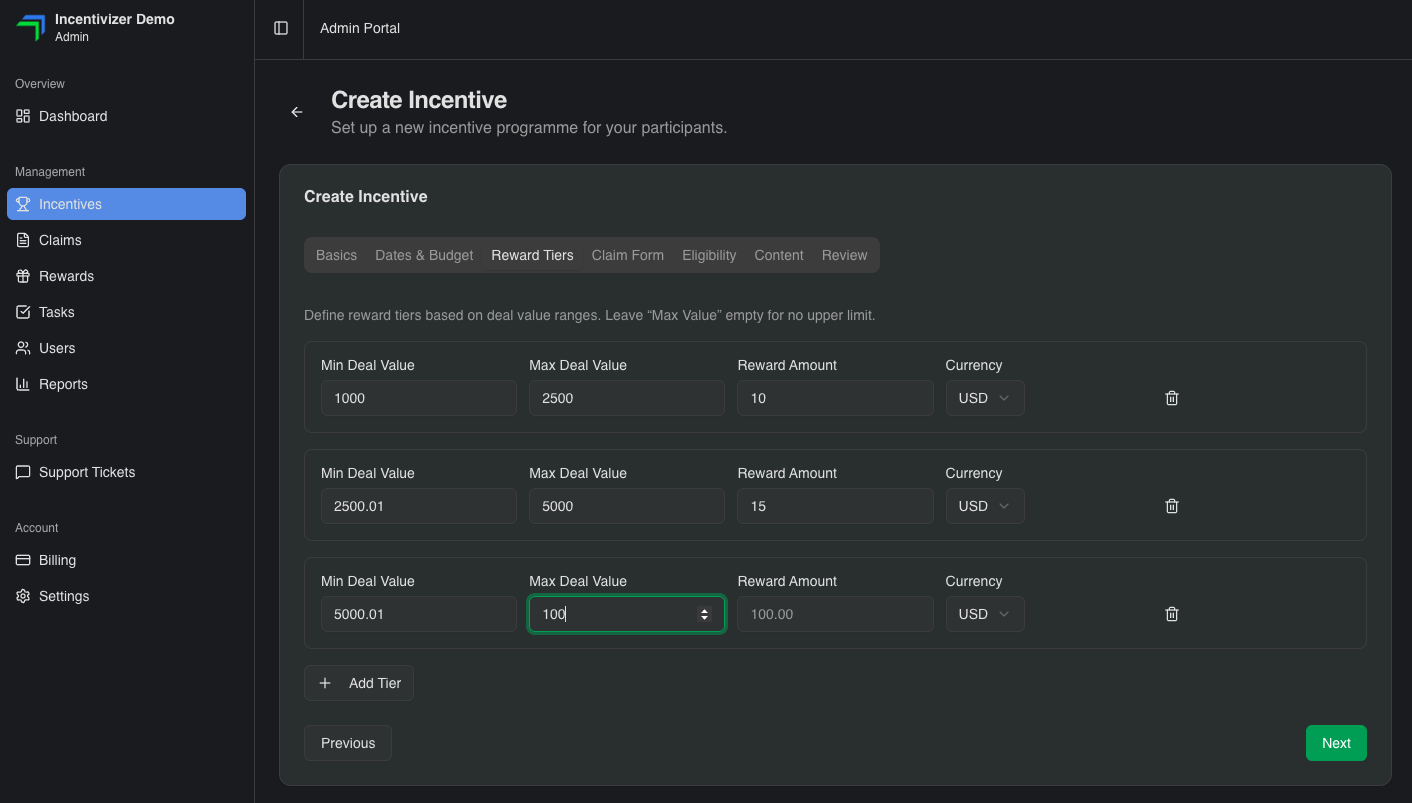Edit Reward Amount field containing 15
This screenshot has height=803, width=1412.
point(835,506)
